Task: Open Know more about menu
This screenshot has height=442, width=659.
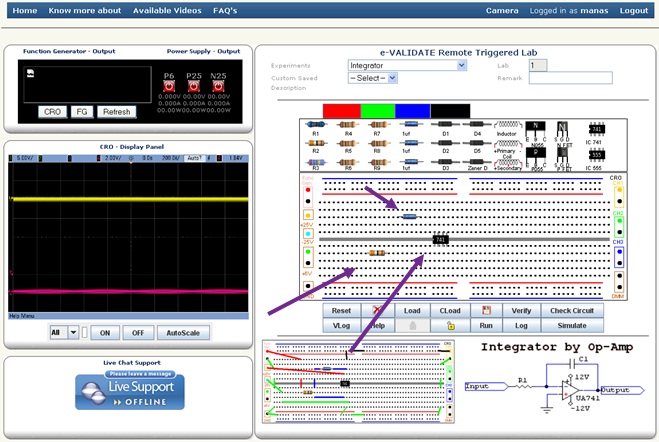Action: tap(85, 11)
